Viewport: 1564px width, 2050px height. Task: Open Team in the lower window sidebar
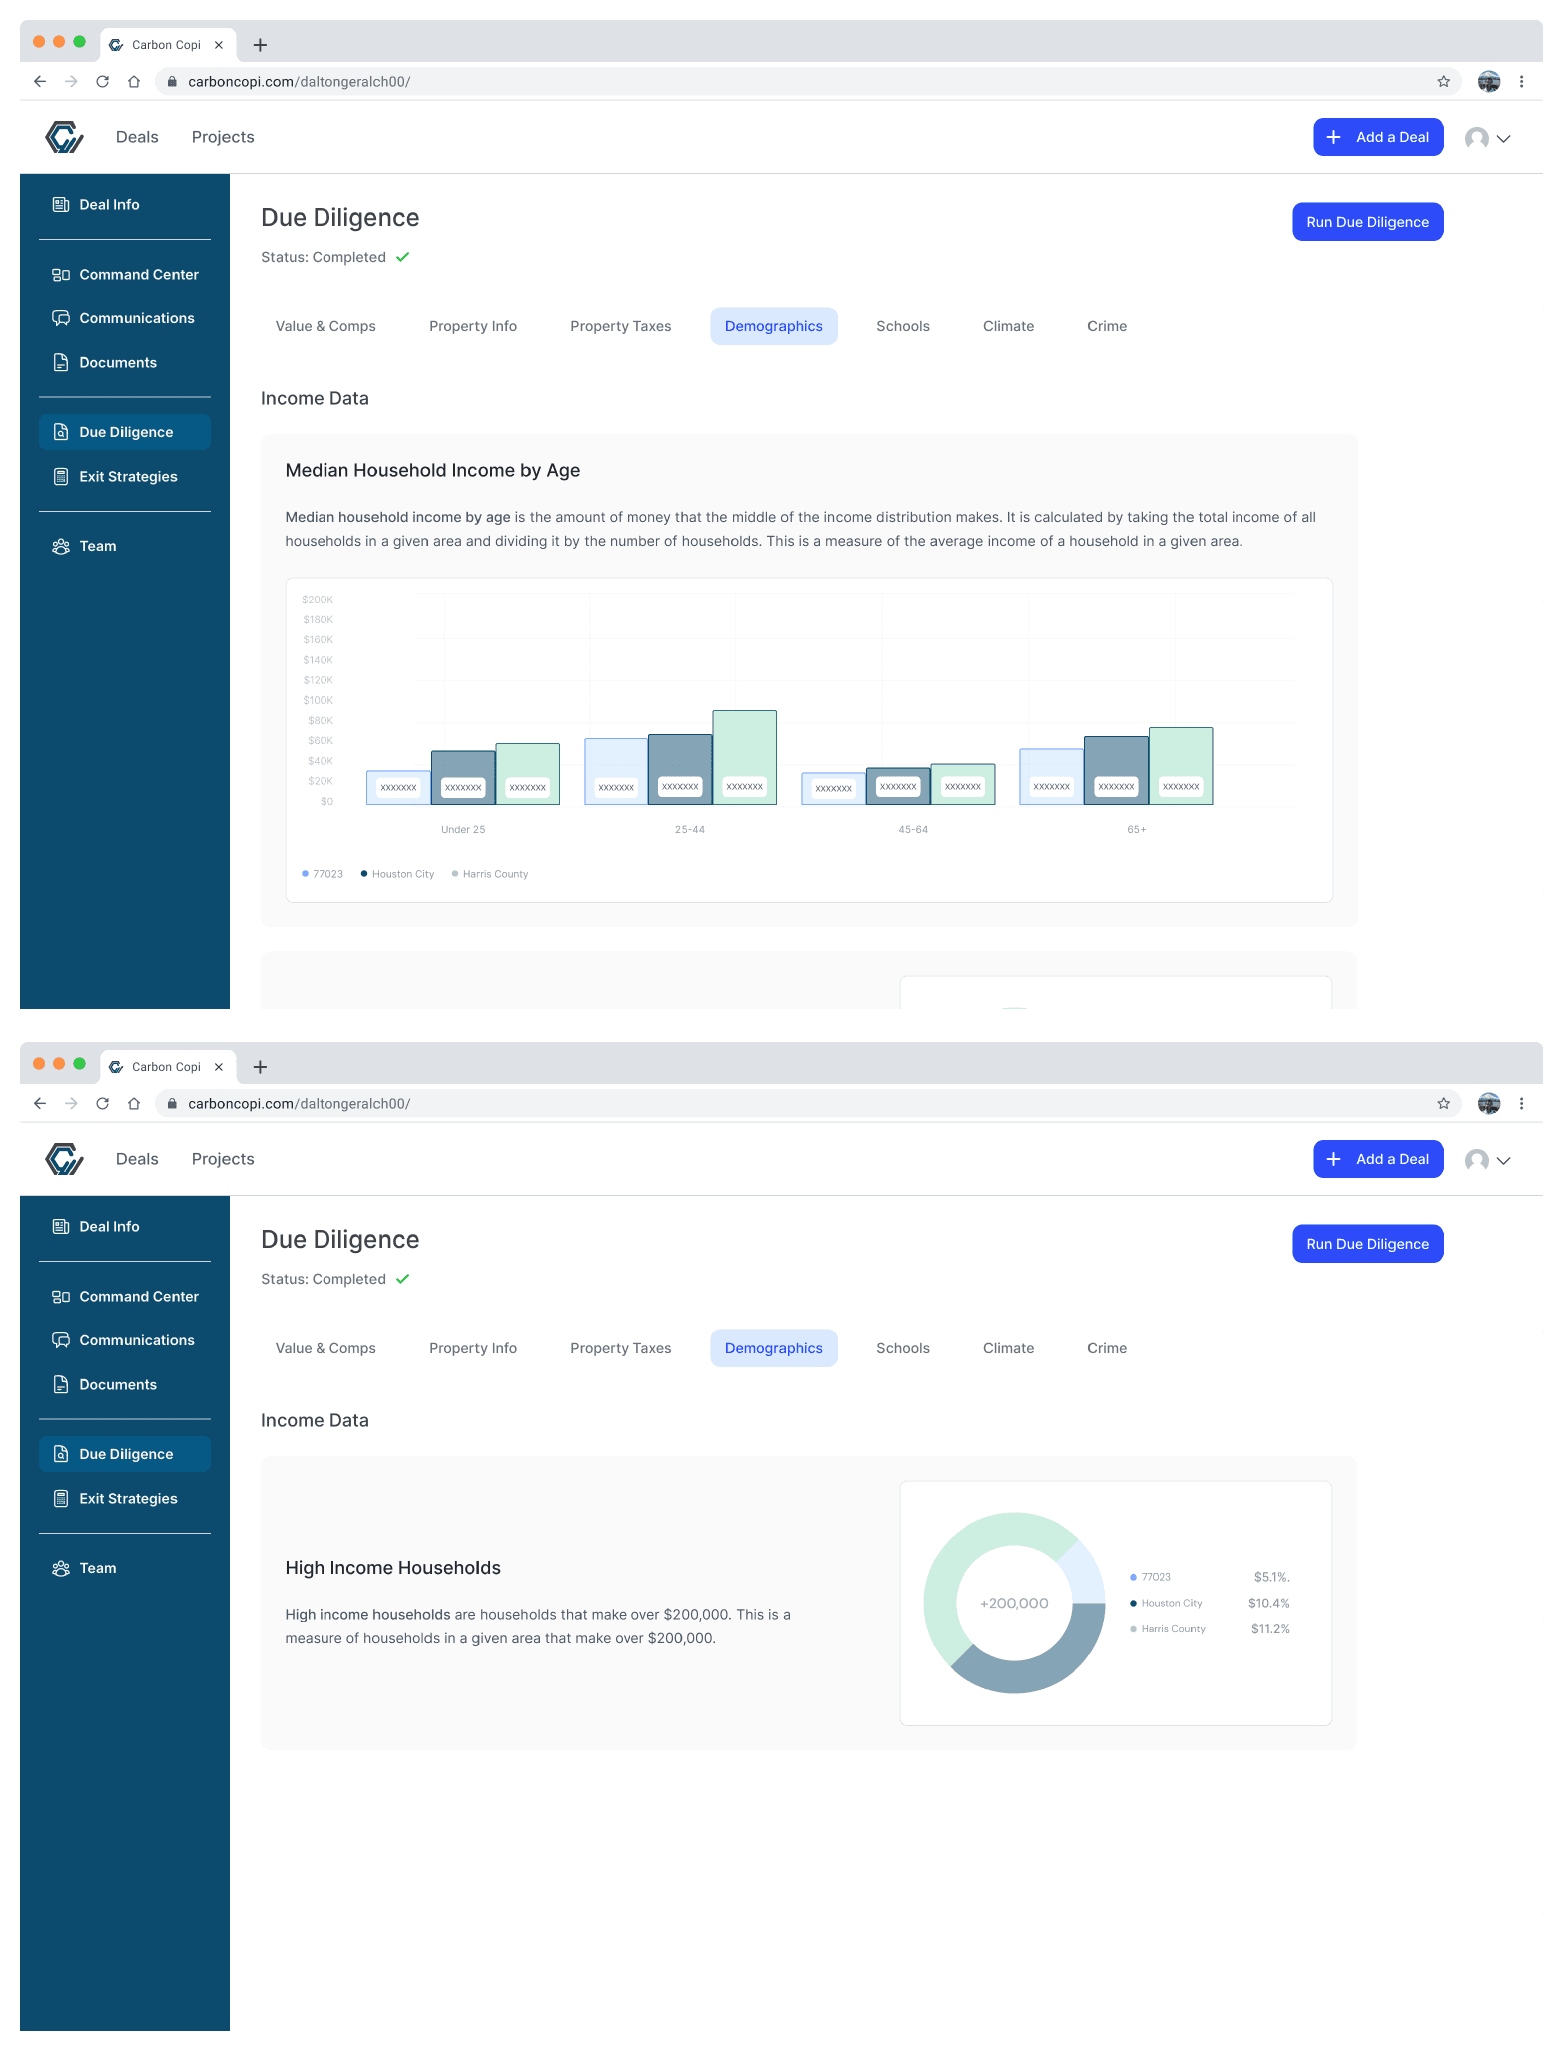[97, 1568]
